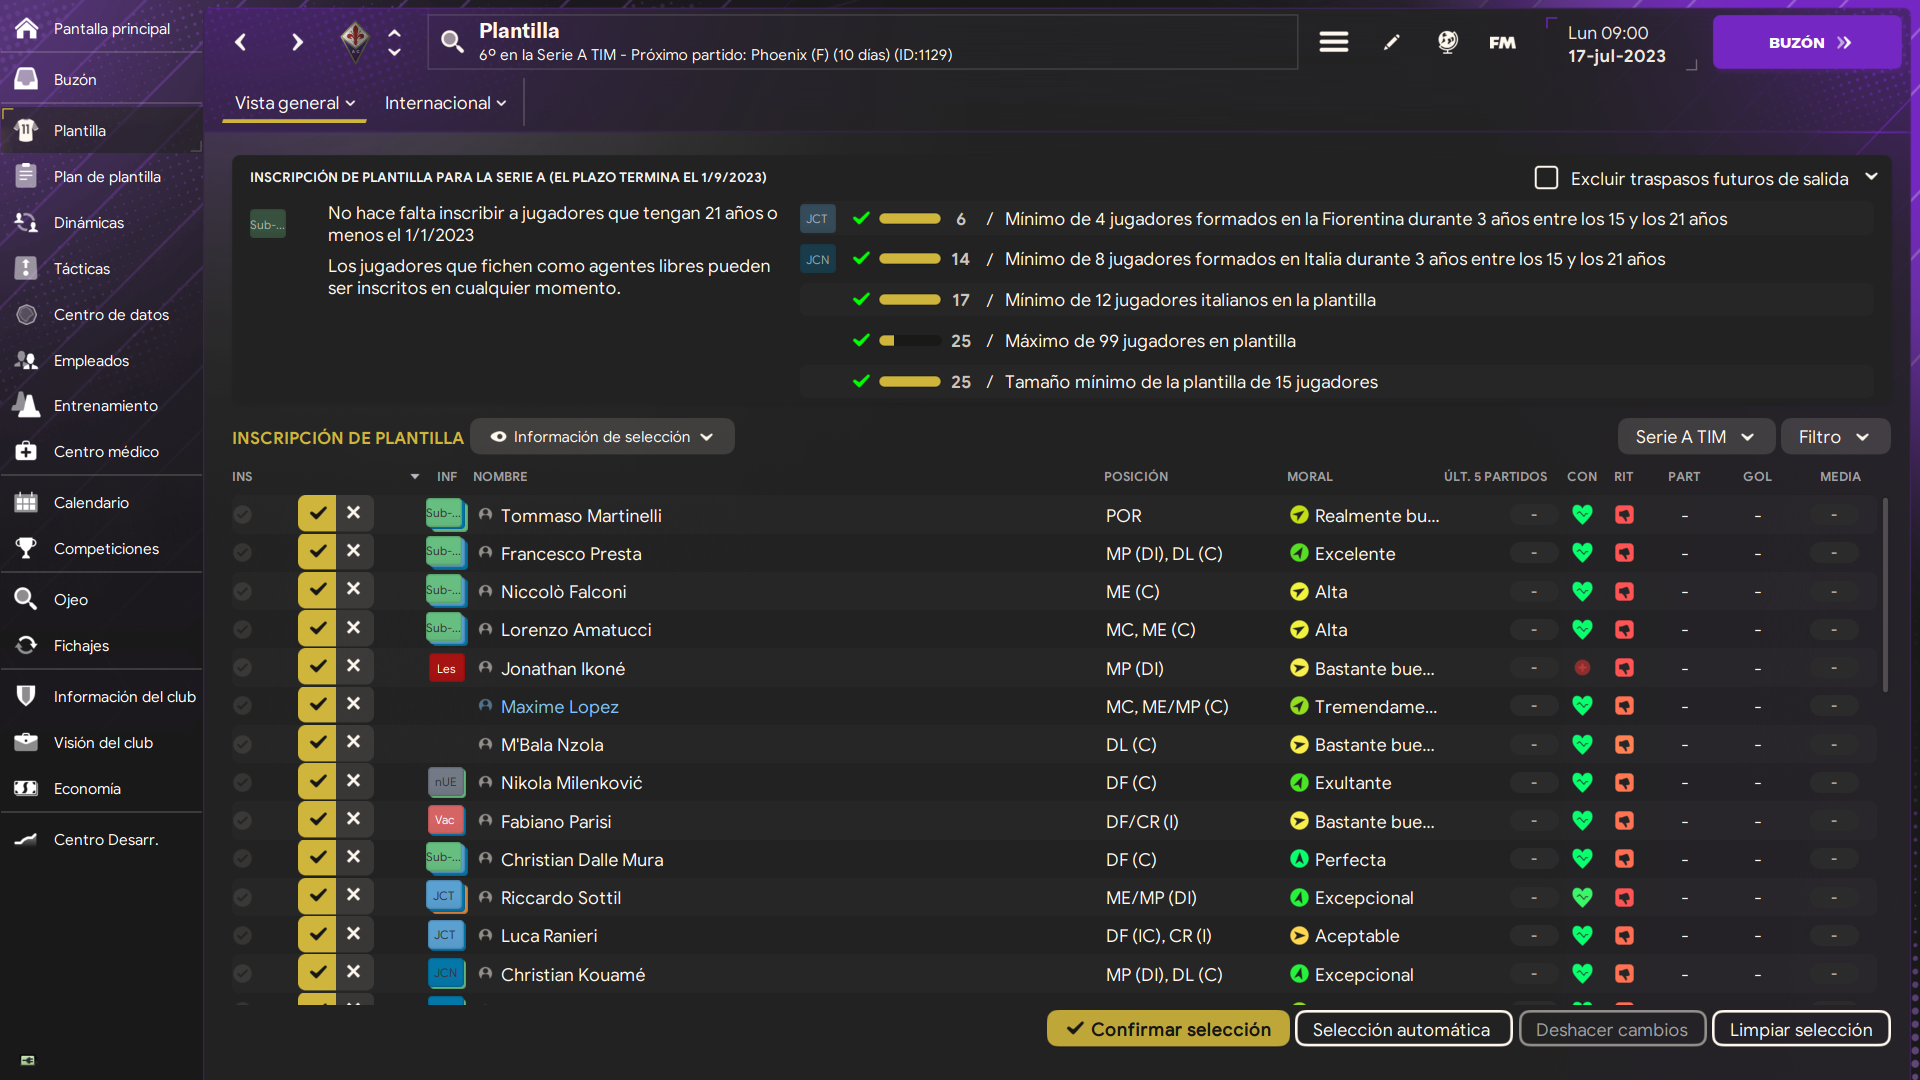Open the hamburger menu icon
Image resolution: width=1920 pixels, height=1080 pixels.
click(1333, 42)
